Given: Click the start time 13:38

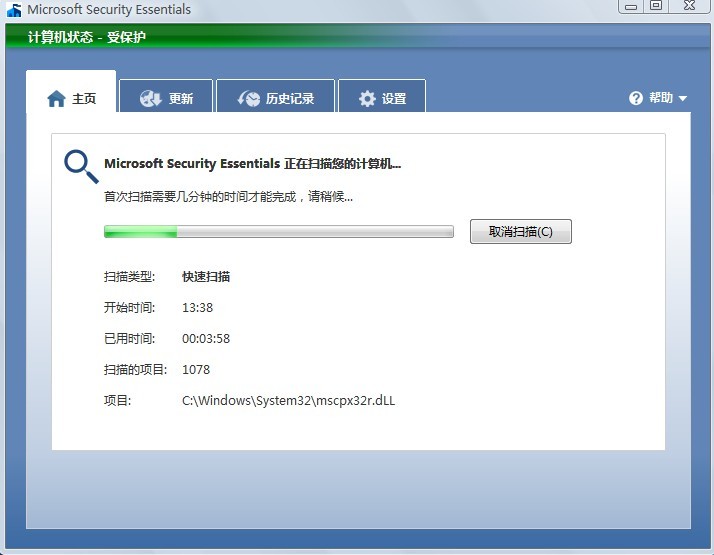Looking at the screenshot, I should coord(197,308).
